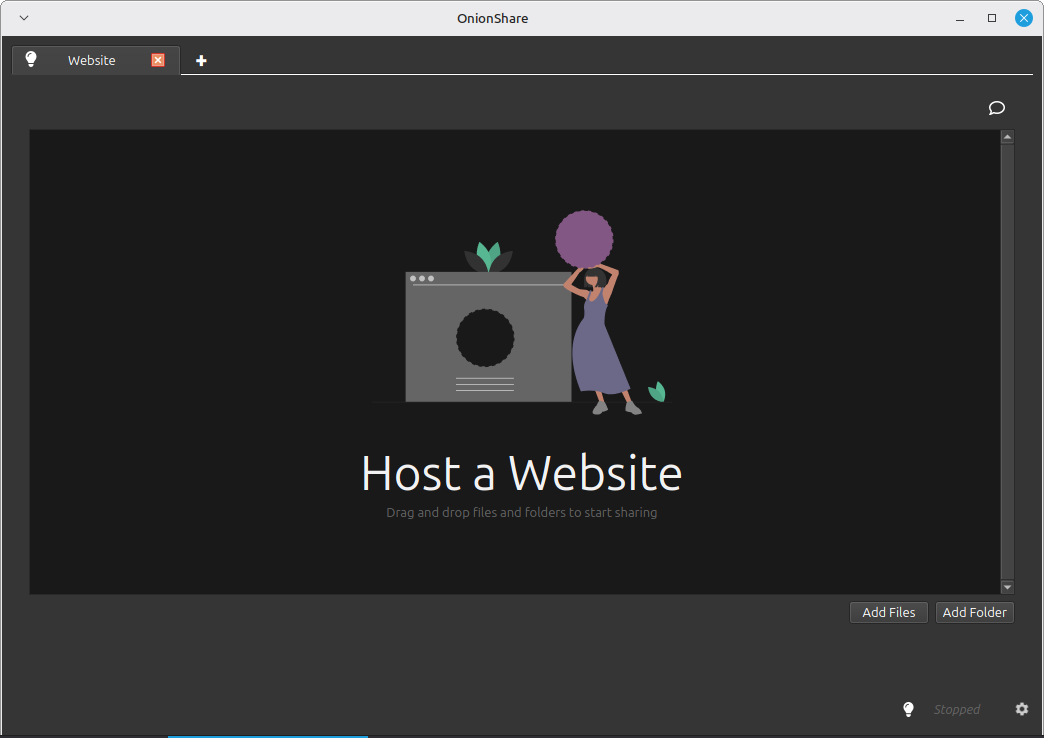Viewport: 1044px width, 738px height.
Task: Expand the window menu chevron at top left
Action: tap(23, 17)
